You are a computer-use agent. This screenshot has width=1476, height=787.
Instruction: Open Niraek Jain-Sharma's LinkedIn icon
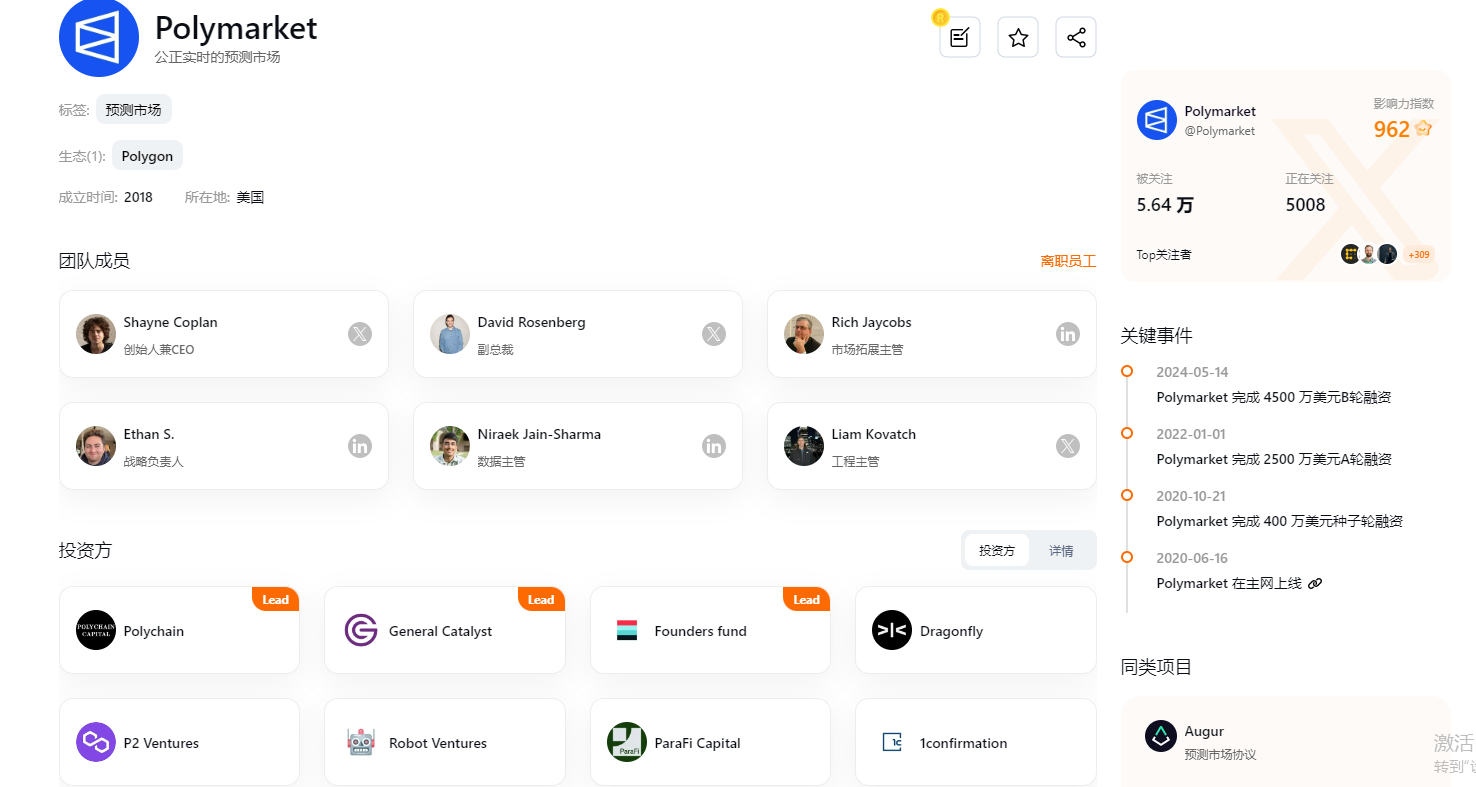pos(714,446)
